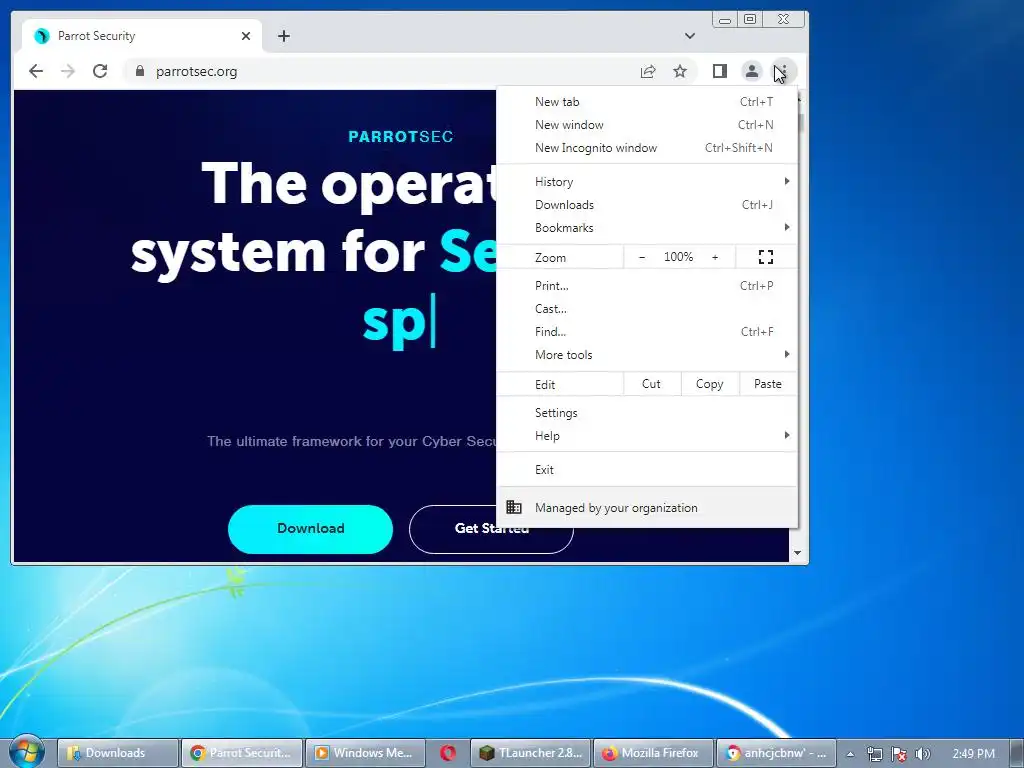The image size is (1024, 768).
Task: Exit Chrome from the menu
Action: tap(647, 470)
